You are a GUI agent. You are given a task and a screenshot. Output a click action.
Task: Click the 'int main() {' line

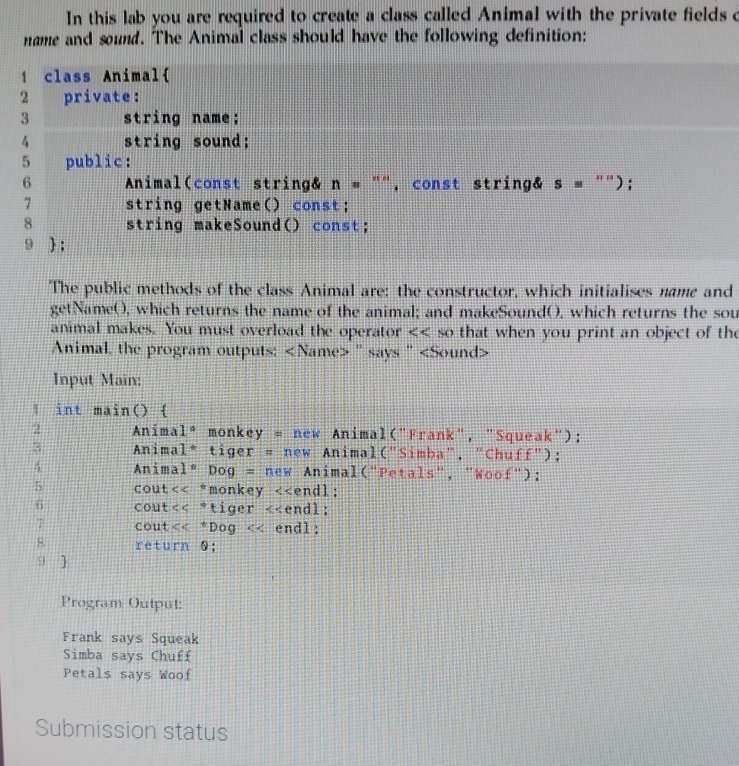pyautogui.click(x=111, y=410)
